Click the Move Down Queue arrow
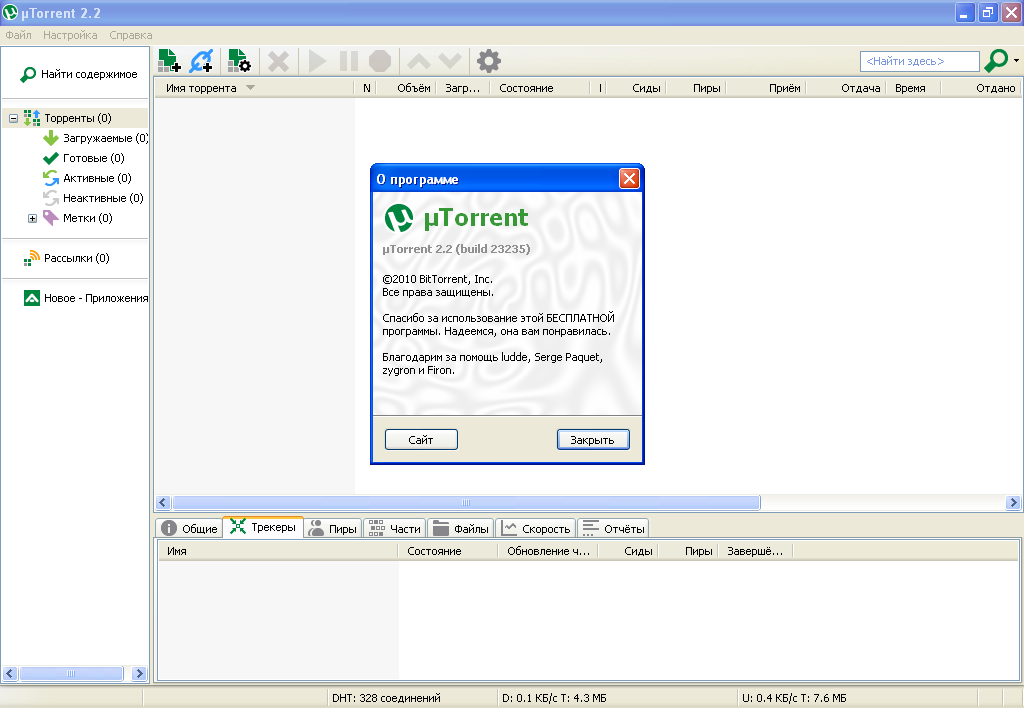This screenshot has width=1030, height=708. 450,61
